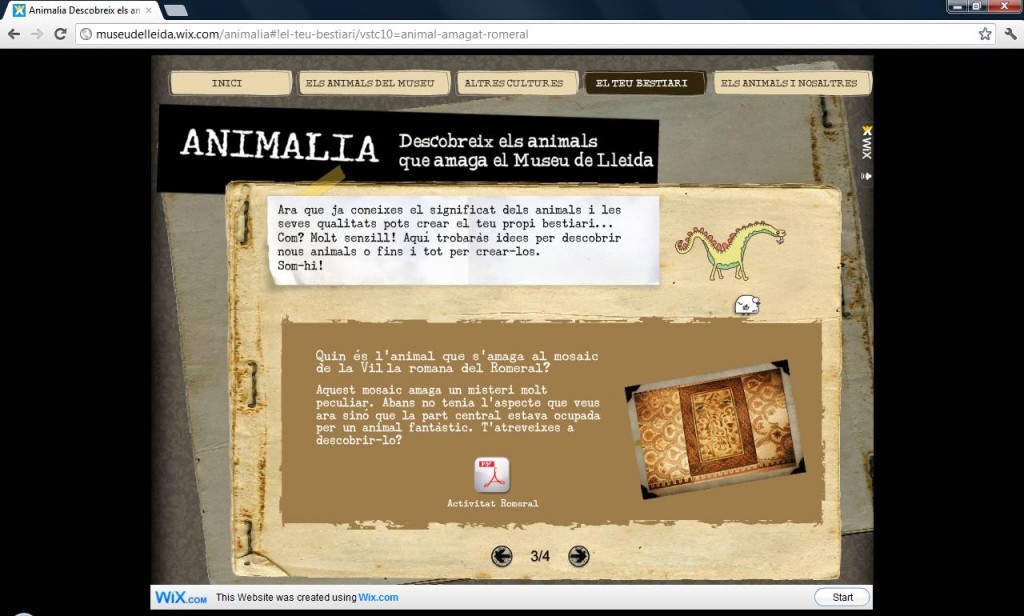
Task: Go to the previous bestiary page arrow
Action: [x=502, y=556]
